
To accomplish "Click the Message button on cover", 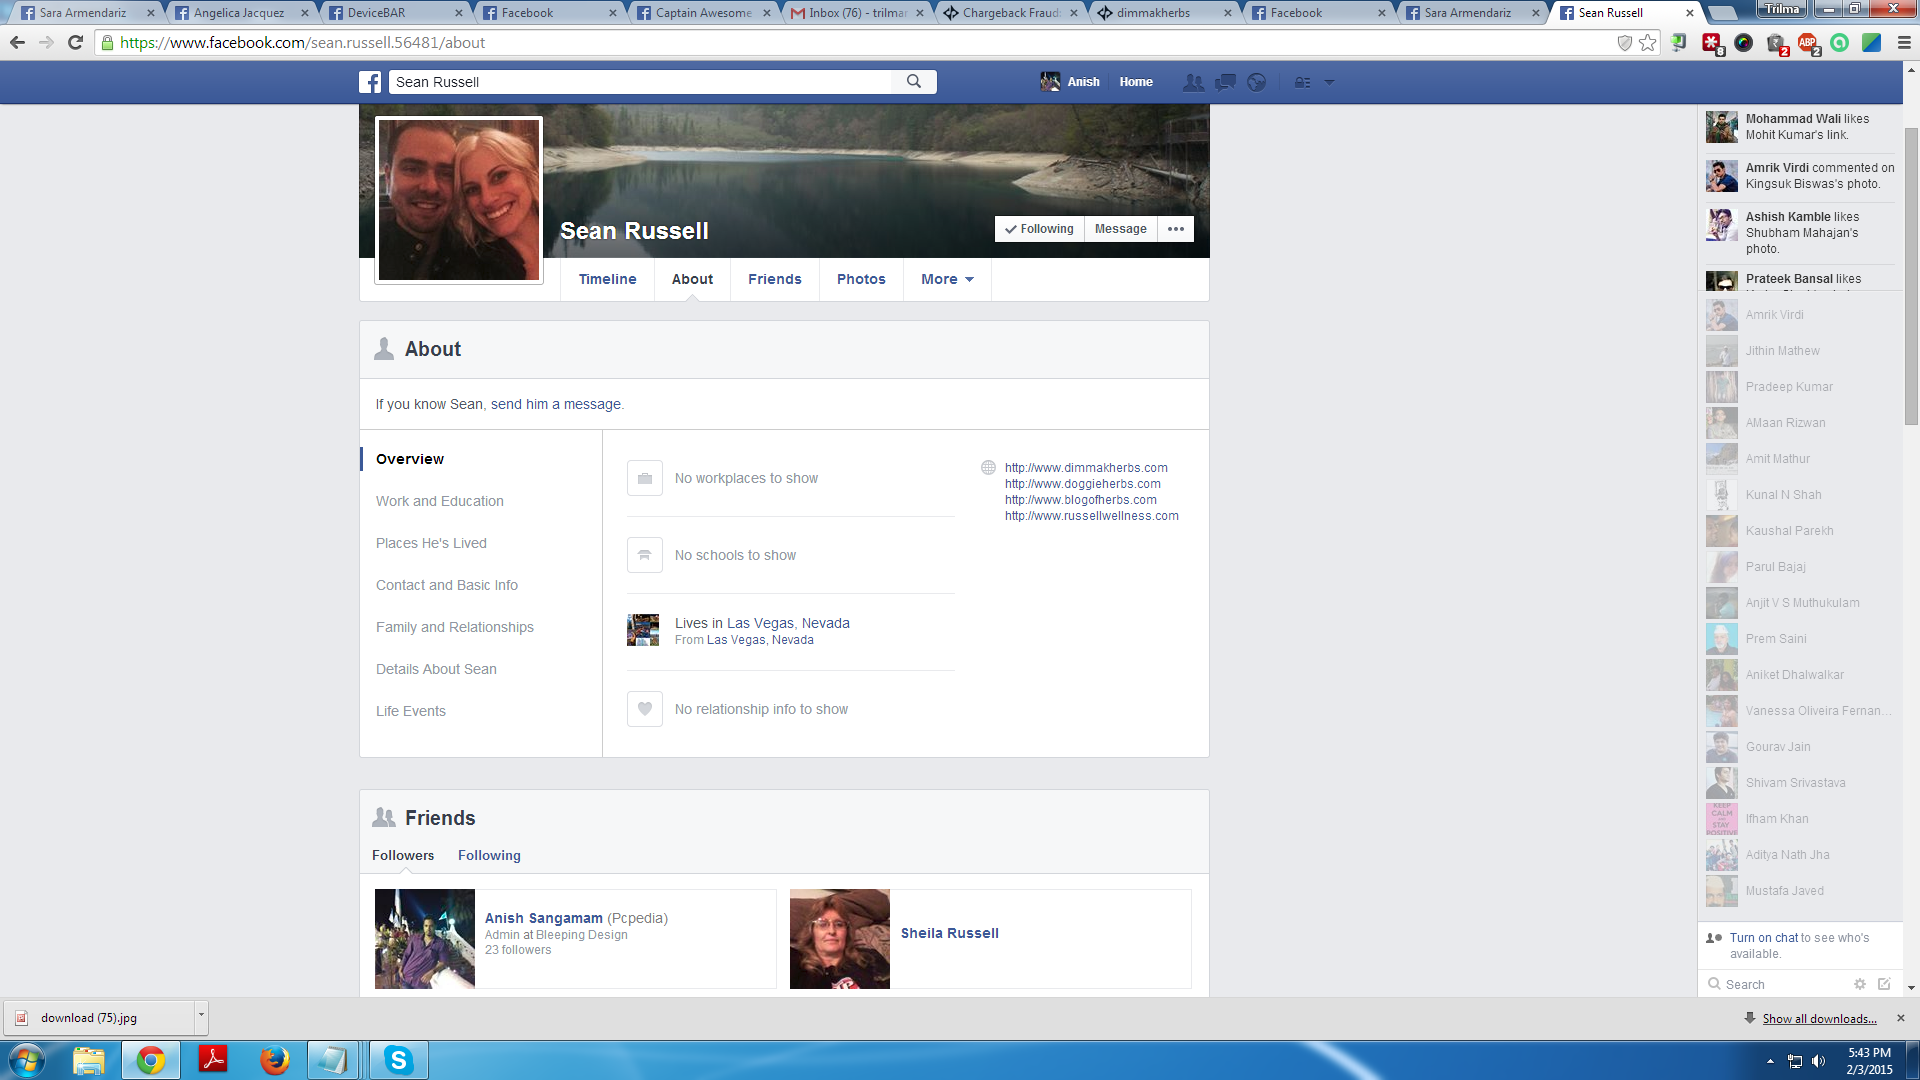I will 1120,229.
